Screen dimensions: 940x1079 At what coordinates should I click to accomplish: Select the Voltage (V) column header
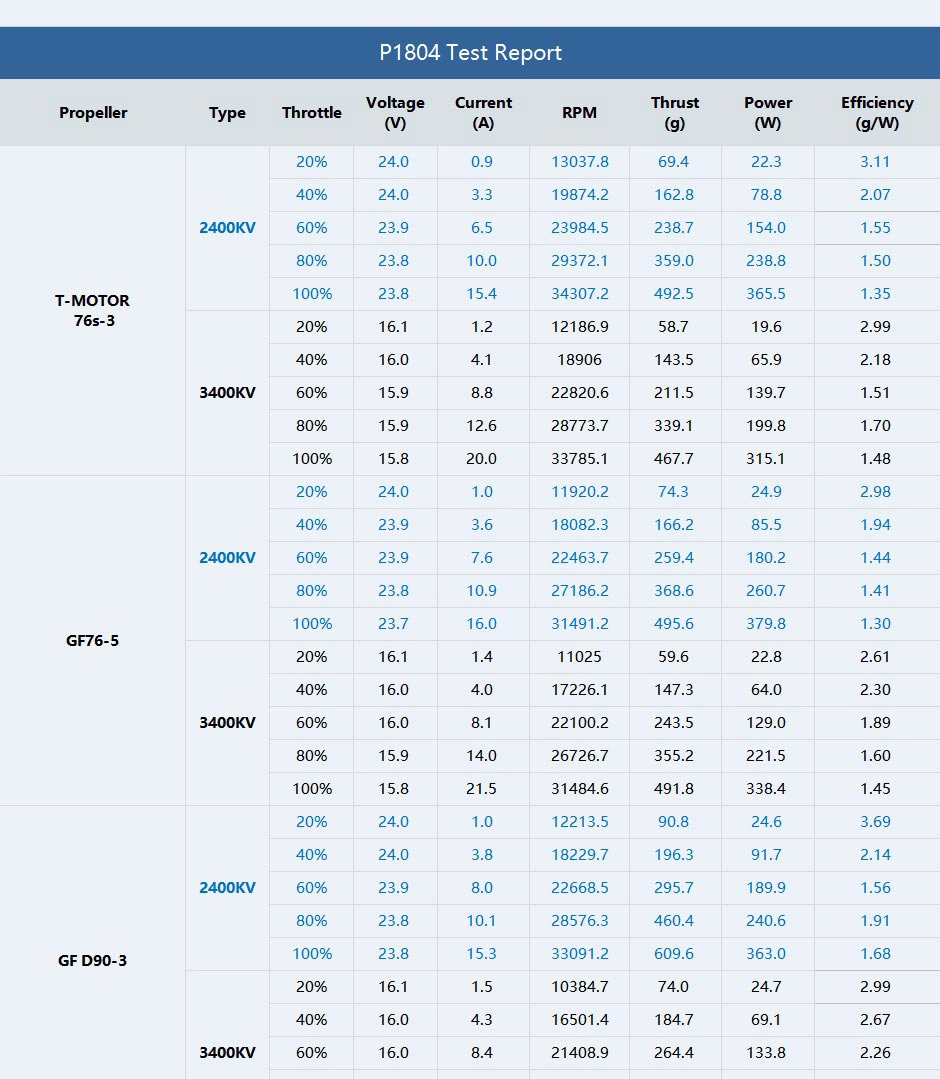(x=395, y=113)
